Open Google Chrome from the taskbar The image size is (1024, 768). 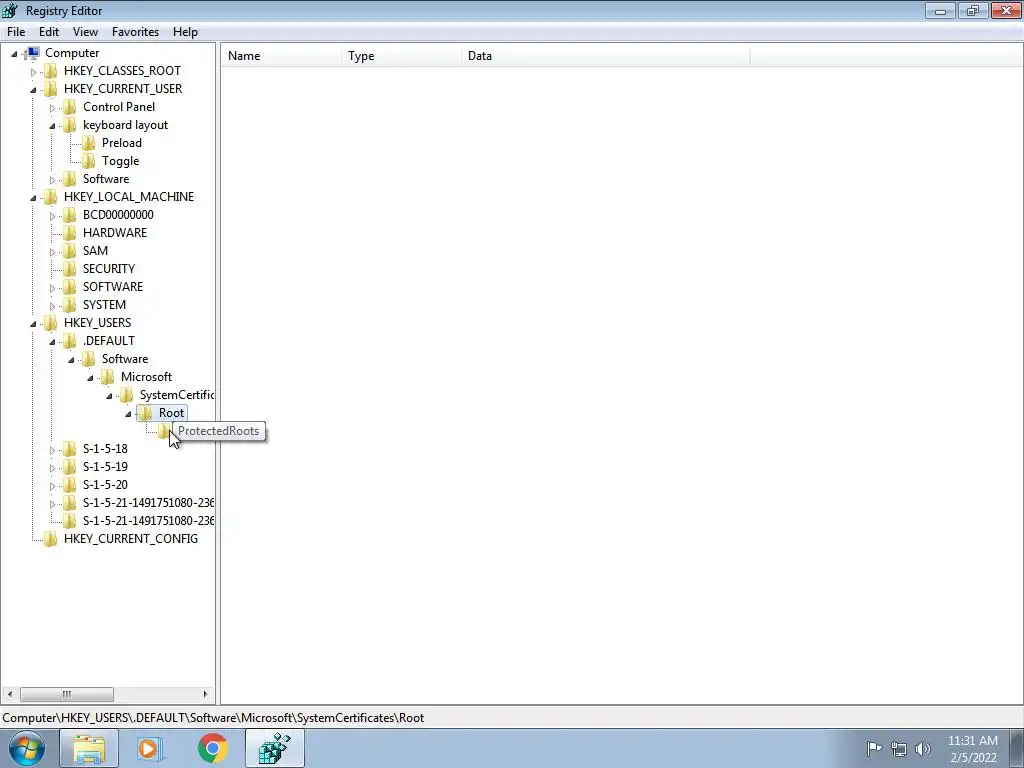point(213,748)
